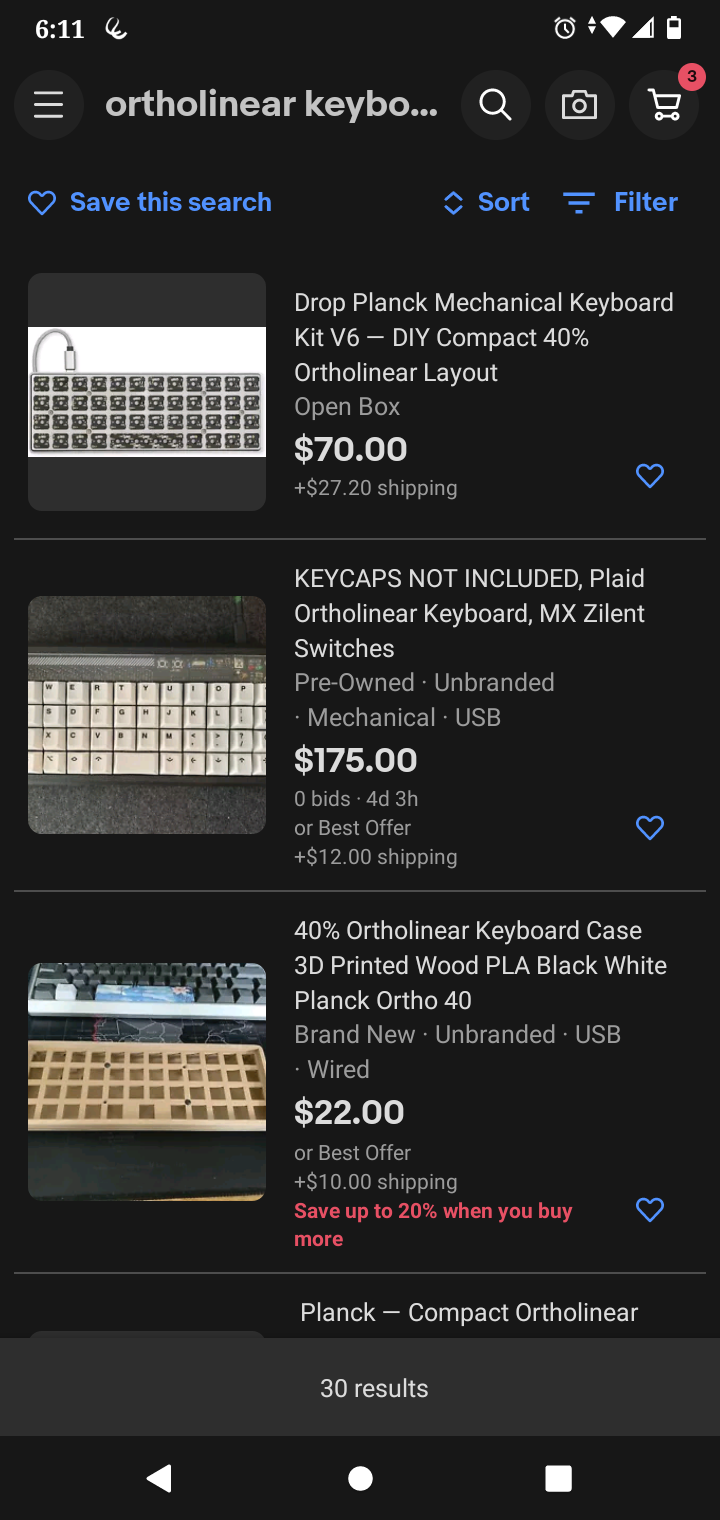The width and height of the screenshot is (720, 1520).
Task: Add Drop Planck Kit to watchlist
Action: (x=650, y=476)
